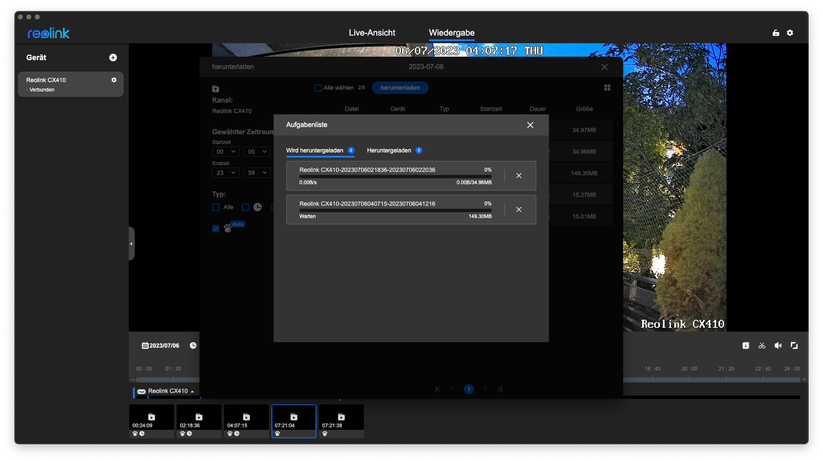Switch to the Live-Ansicht tab
The width and height of the screenshot is (823, 462).
(x=372, y=33)
